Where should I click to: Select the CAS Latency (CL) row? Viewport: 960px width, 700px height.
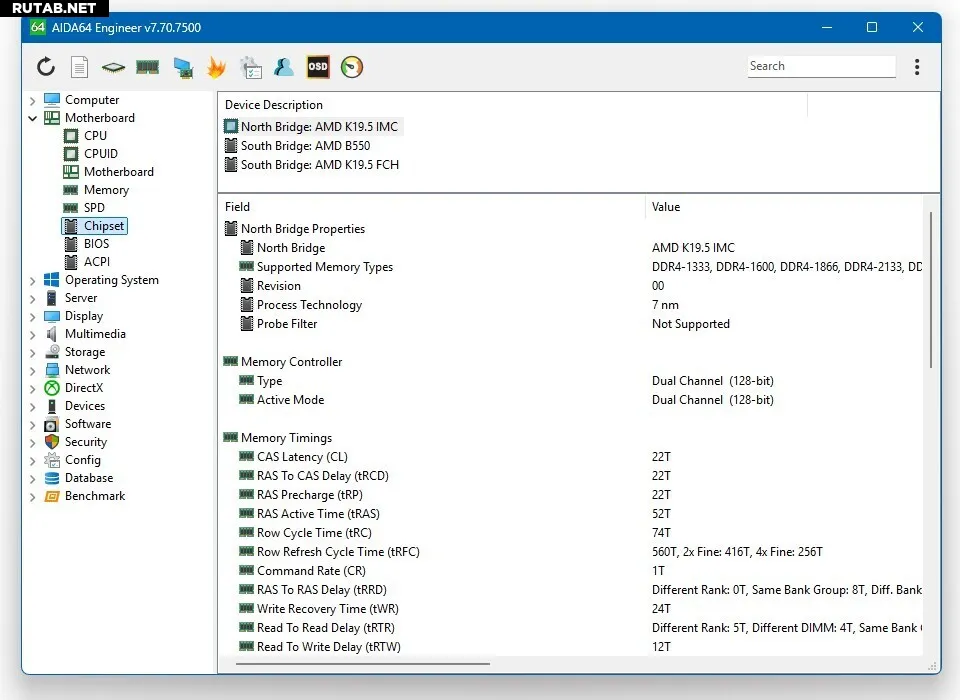pyautogui.click(x=572, y=457)
